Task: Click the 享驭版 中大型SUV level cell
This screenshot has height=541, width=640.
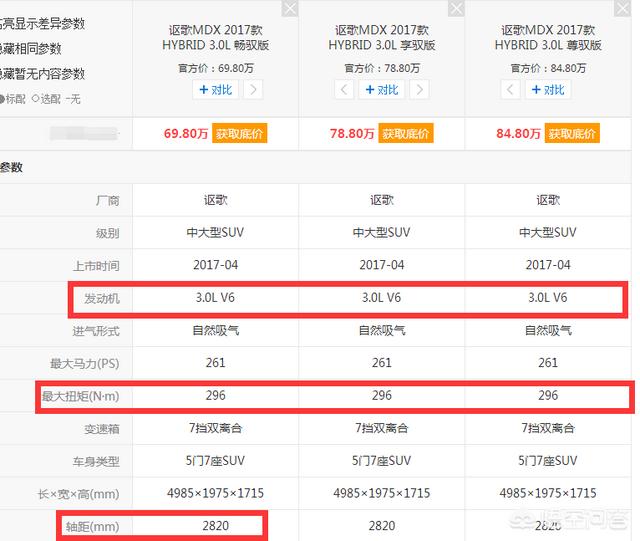Action: point(382,233)
